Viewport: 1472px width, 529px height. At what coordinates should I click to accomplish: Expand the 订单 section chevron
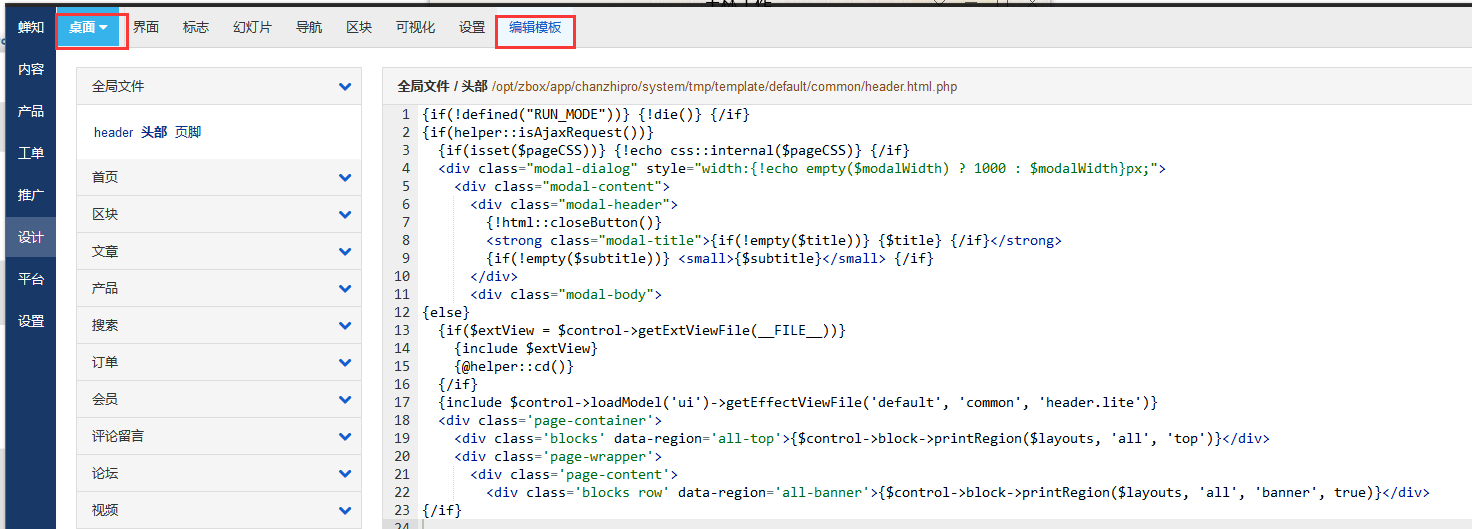(345, 363)
